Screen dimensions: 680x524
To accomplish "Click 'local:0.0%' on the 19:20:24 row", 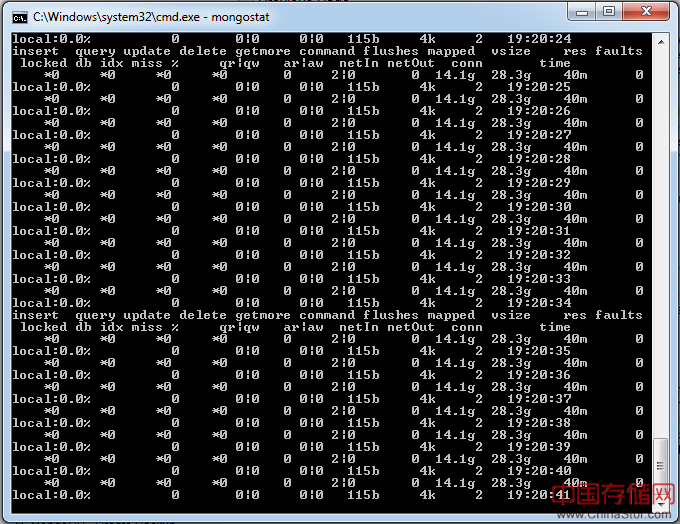I will tap(51, 39).
